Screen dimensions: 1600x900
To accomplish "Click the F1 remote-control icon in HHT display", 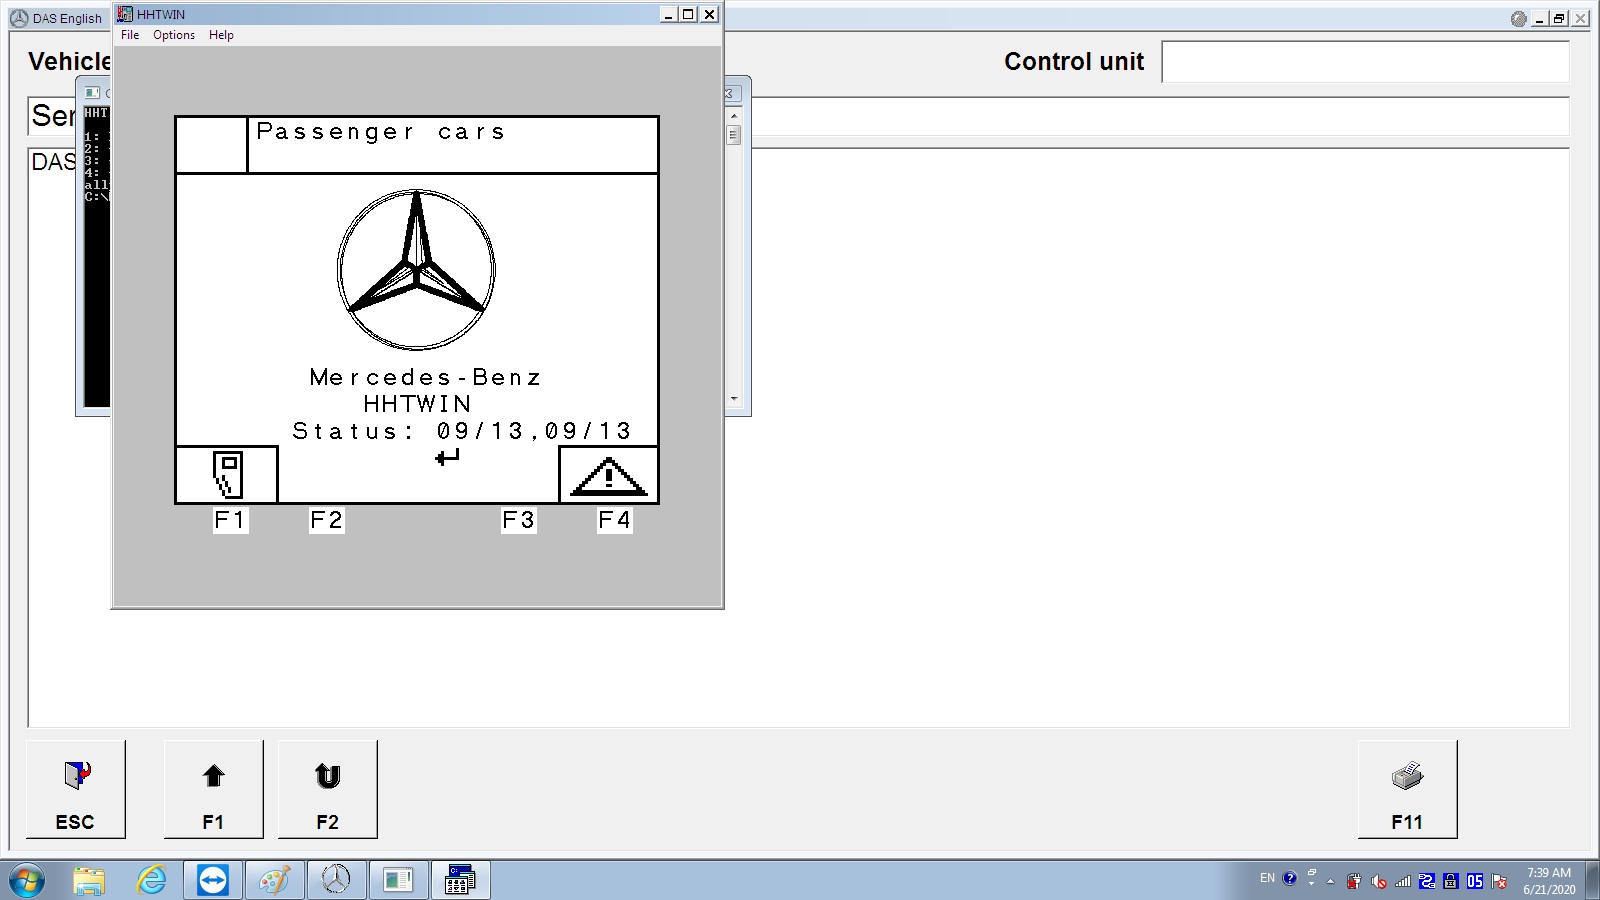I will tap(228, 474).
